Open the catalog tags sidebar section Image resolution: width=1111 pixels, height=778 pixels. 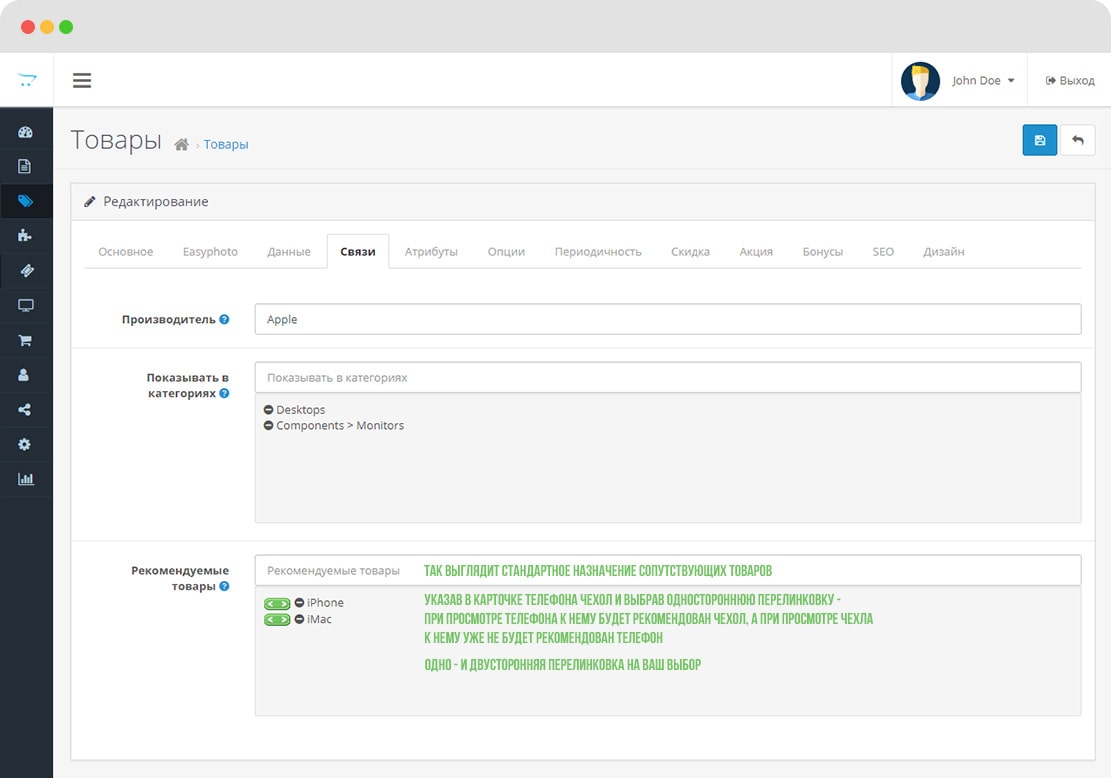coord(26,201)
